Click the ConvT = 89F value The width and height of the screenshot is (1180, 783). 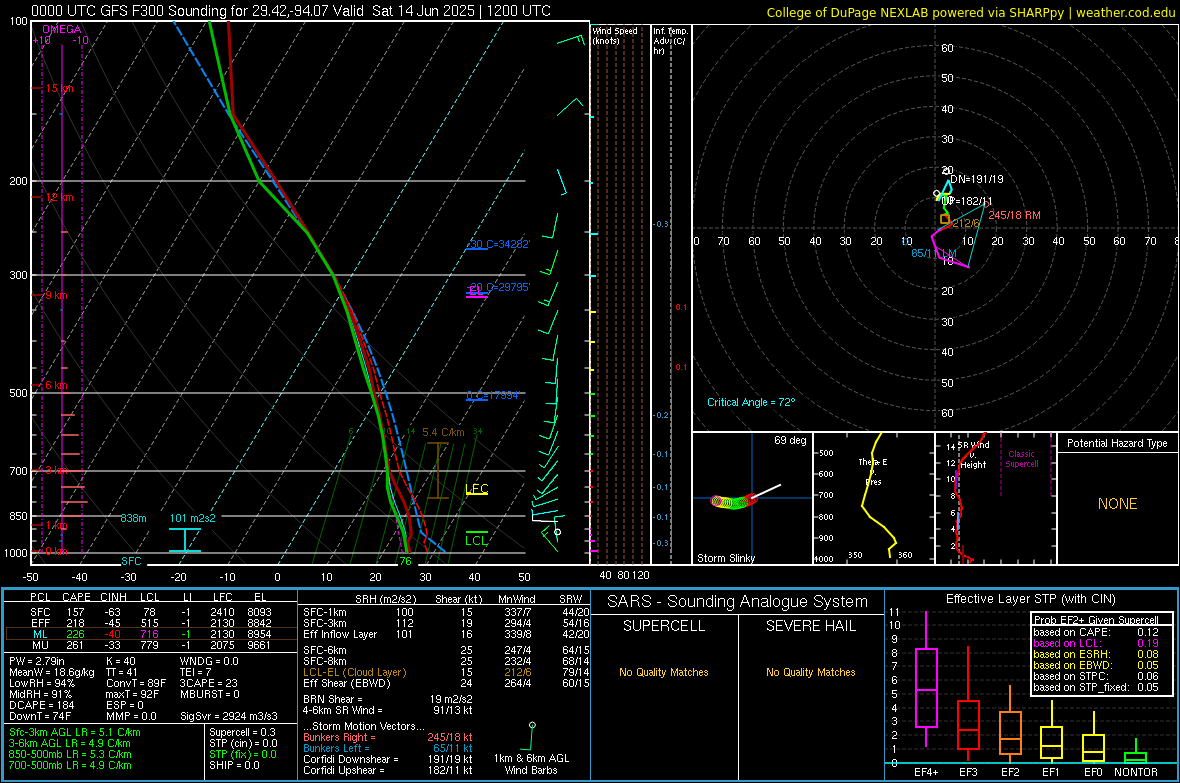click(136, 683)
